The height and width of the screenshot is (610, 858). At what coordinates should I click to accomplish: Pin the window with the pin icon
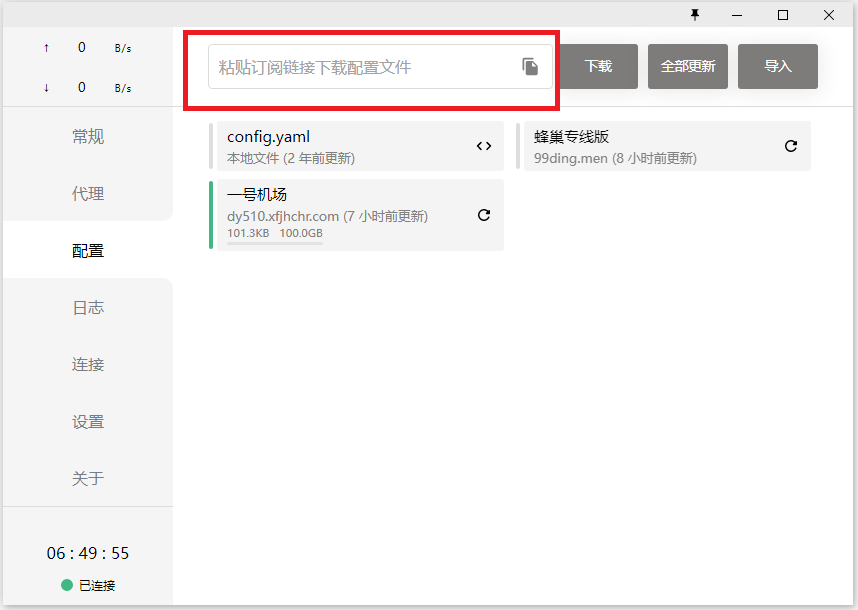[695, 15]
